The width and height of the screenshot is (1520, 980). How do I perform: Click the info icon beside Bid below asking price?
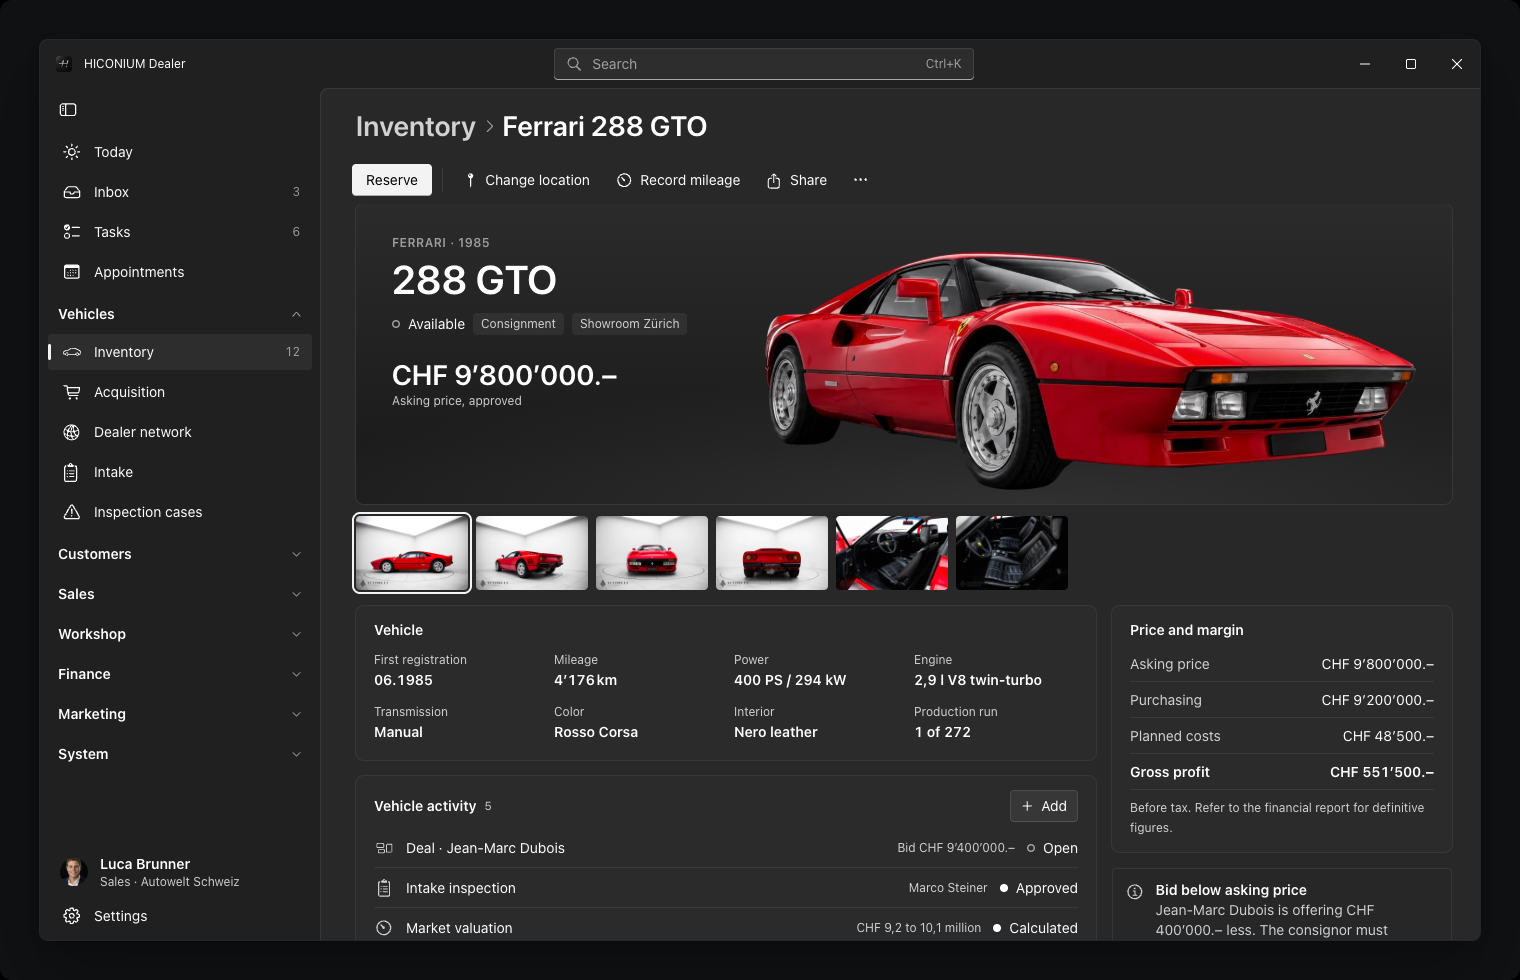pos(1135,891)
